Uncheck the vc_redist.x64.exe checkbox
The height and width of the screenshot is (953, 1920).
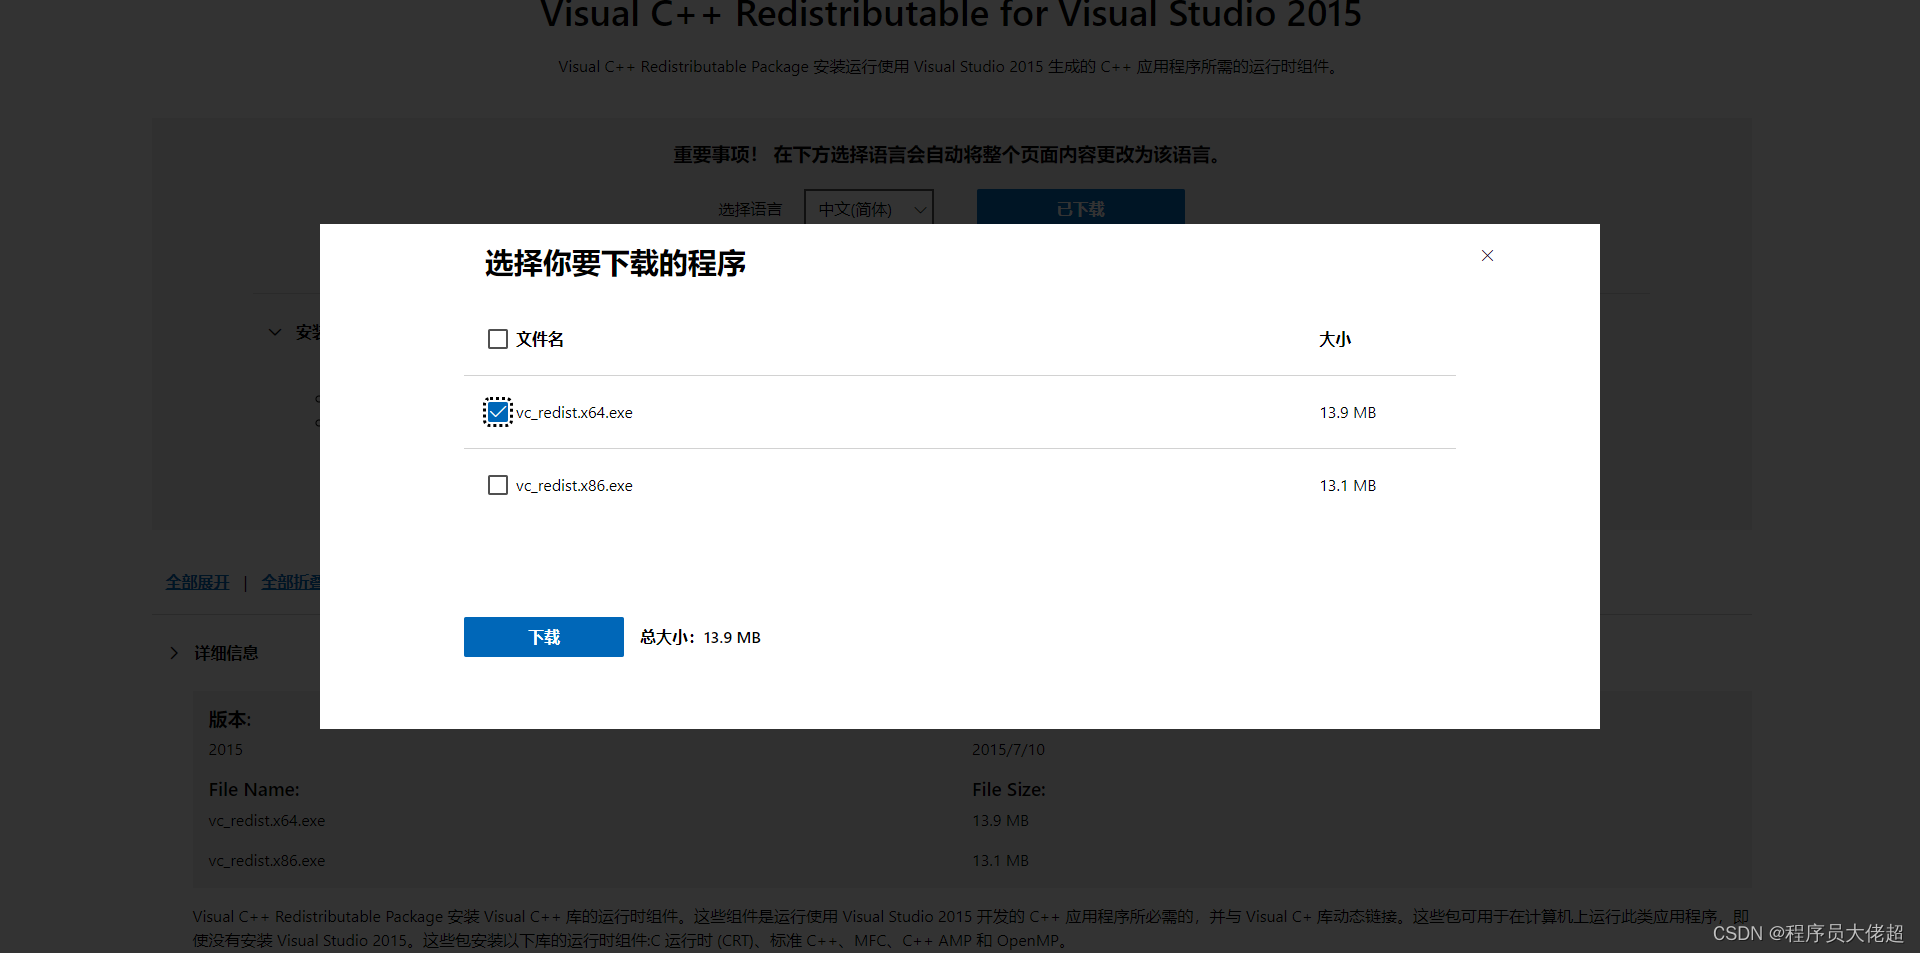(498, 412)
